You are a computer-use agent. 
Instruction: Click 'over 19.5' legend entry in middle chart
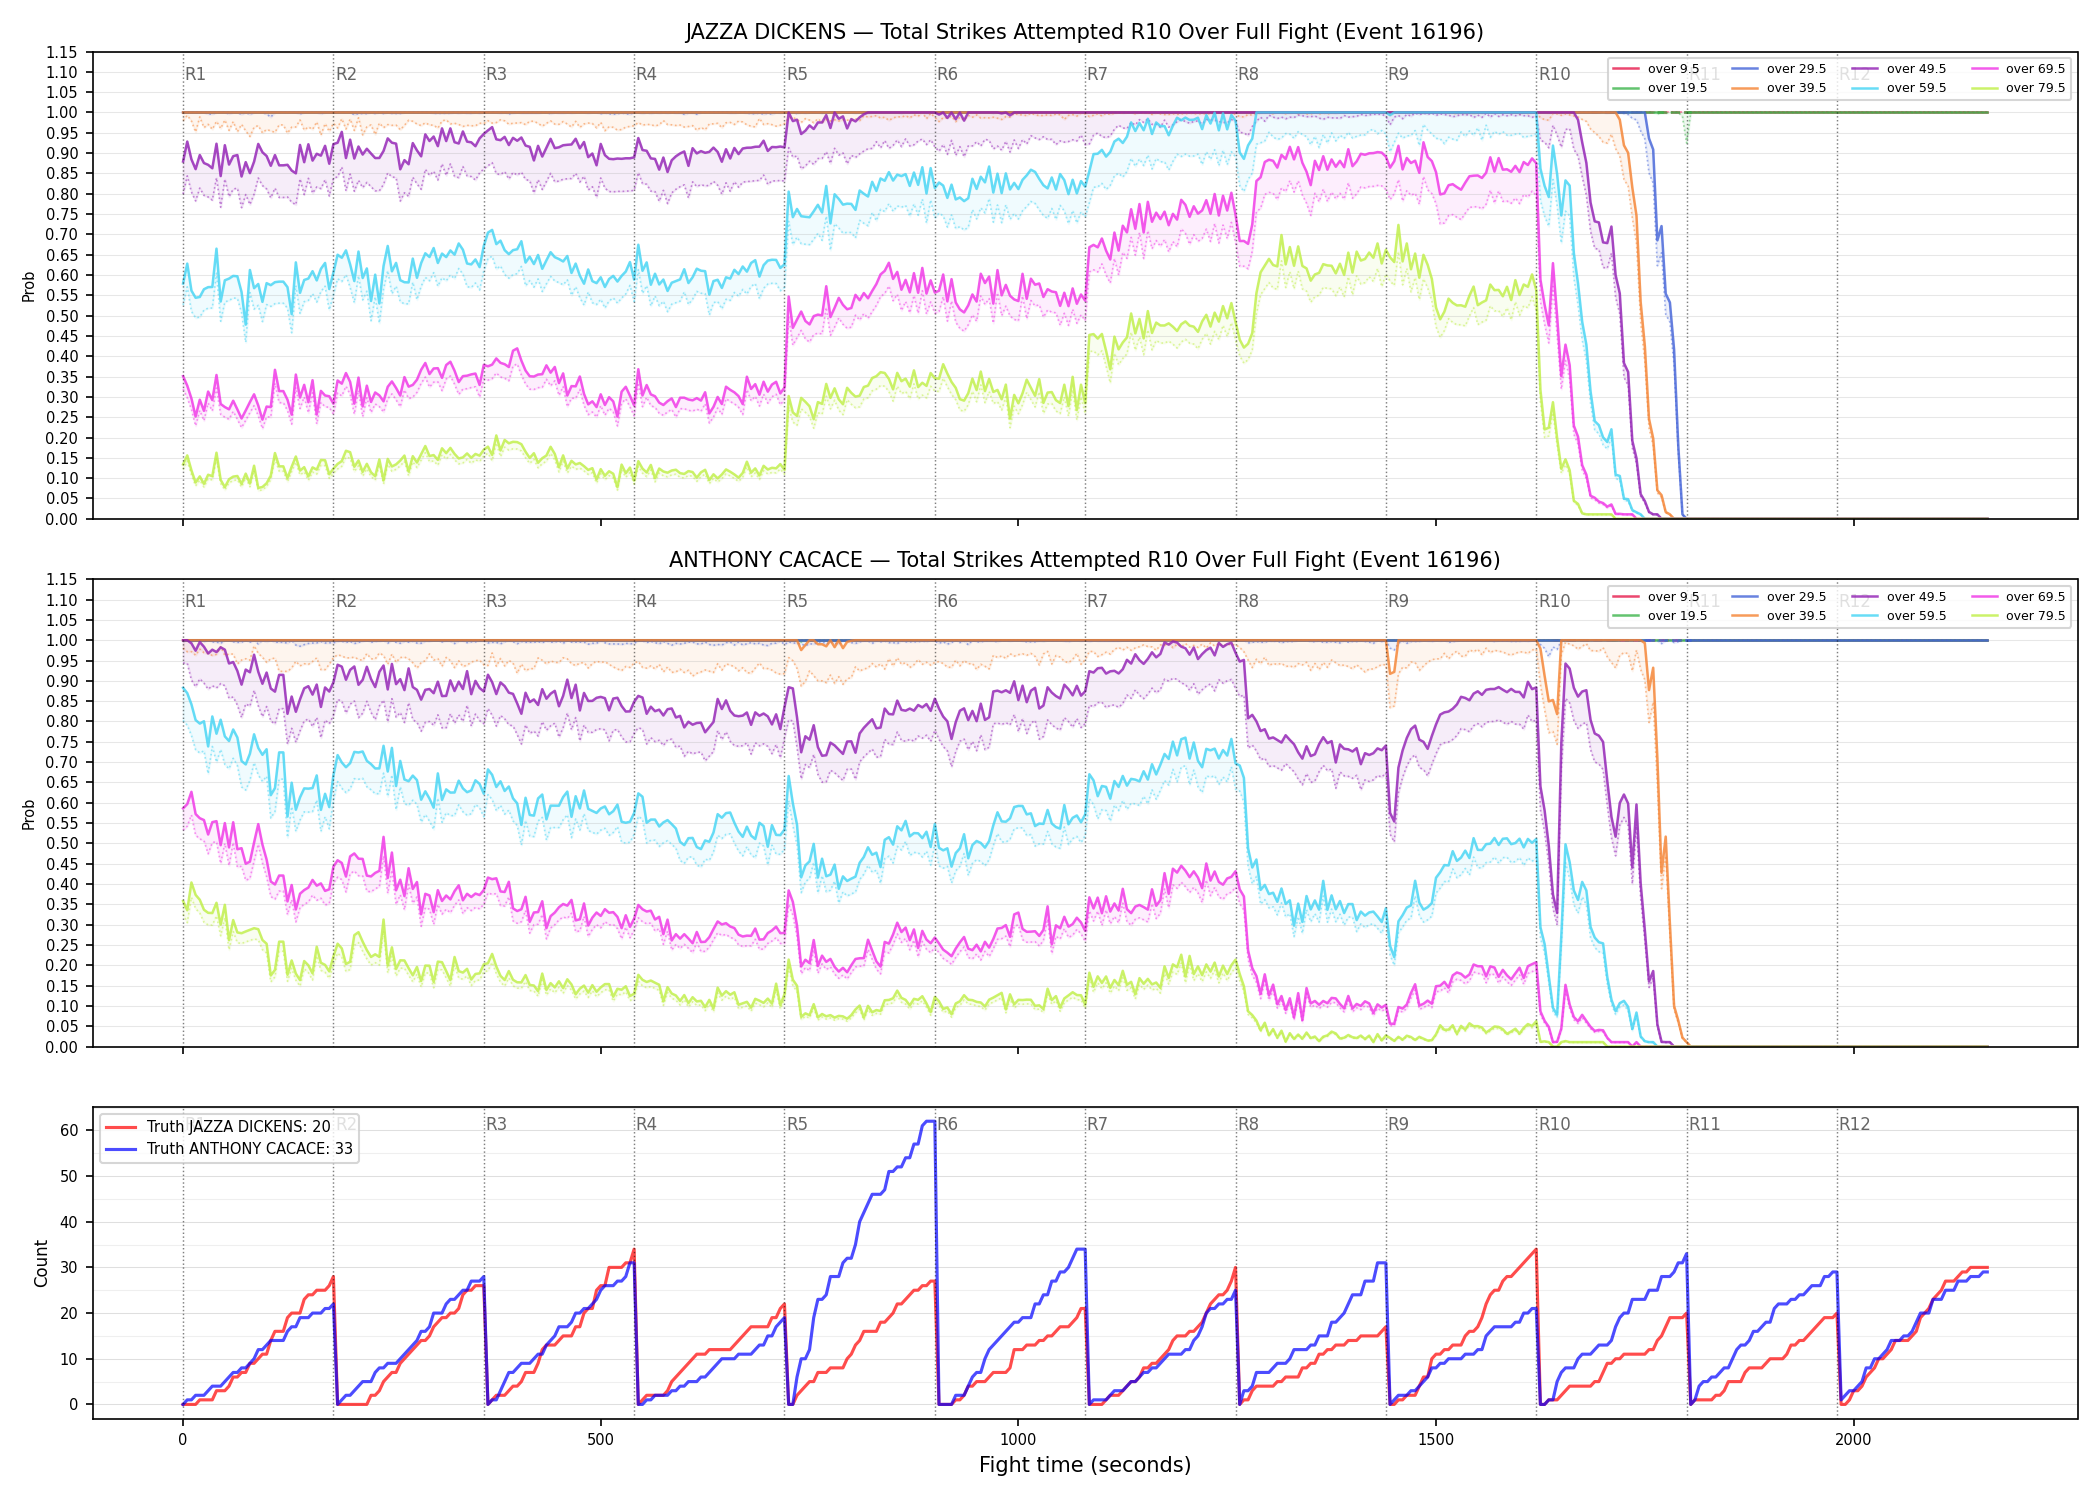coord(1660,616)
